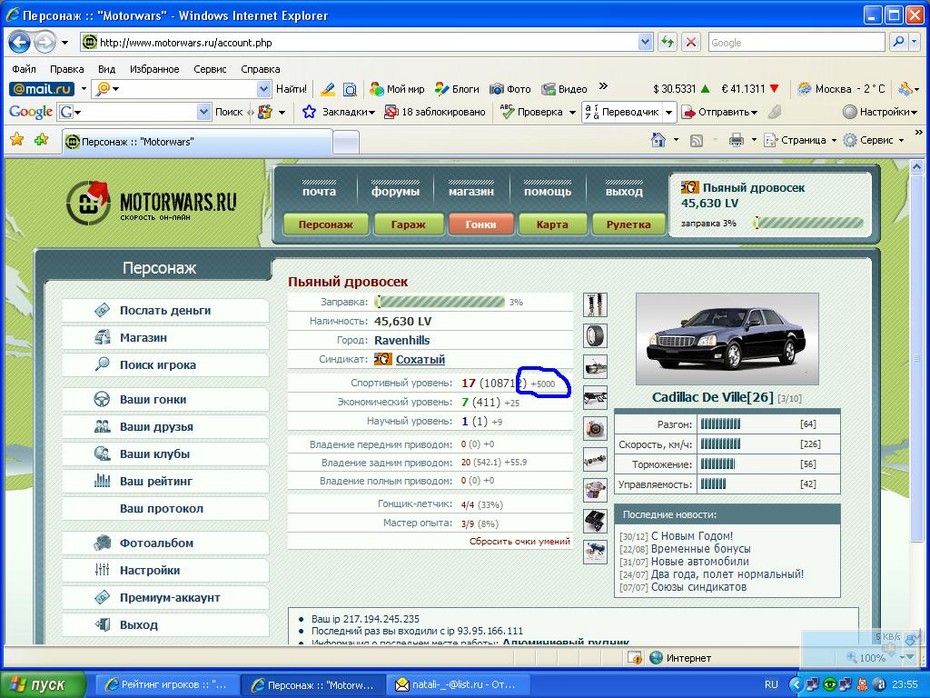Viewport: 930px width, 698px height.
Task: Click the Заправка fuel progress bar
Action: click(439, 302)
